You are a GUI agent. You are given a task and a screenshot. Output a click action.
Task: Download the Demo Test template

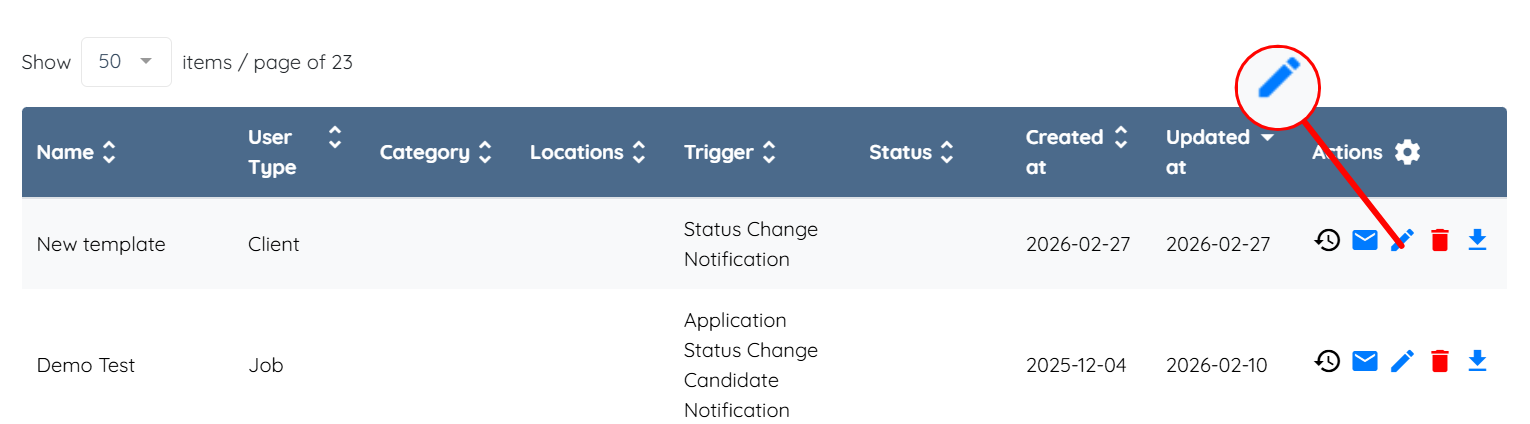(x=1477, y=361)
